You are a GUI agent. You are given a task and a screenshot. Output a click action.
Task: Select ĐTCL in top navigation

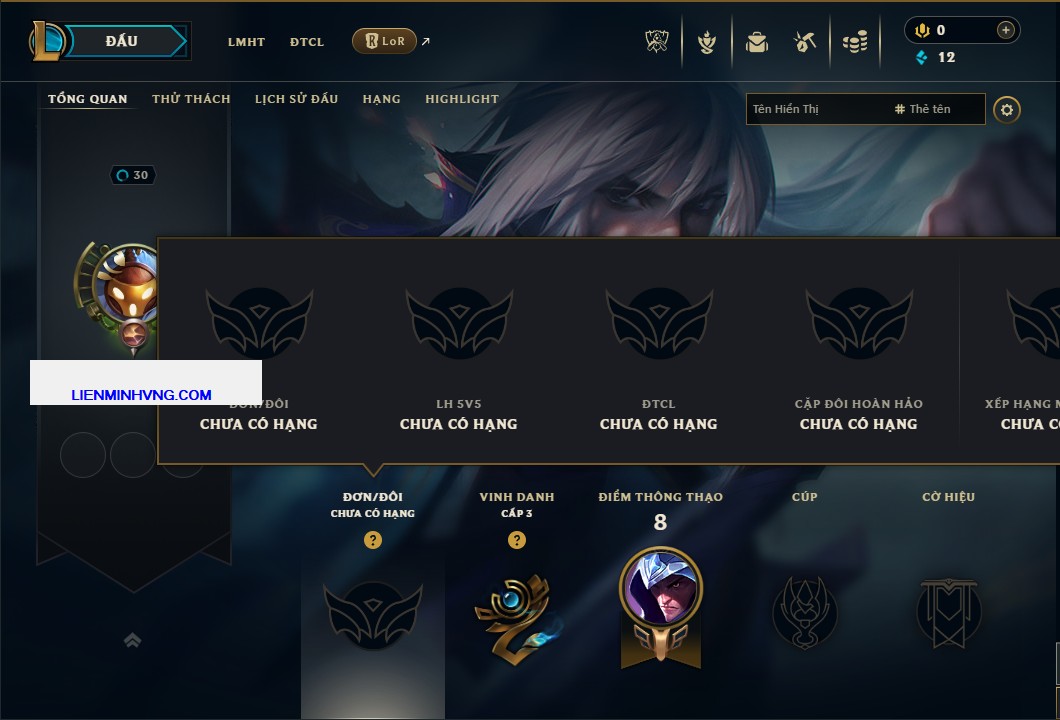[307, 42]
